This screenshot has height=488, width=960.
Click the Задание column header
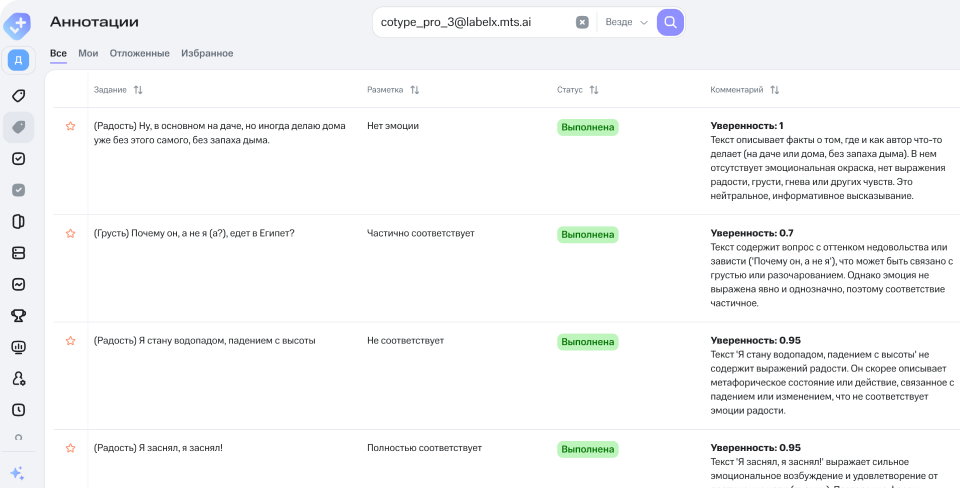point(110,90)
